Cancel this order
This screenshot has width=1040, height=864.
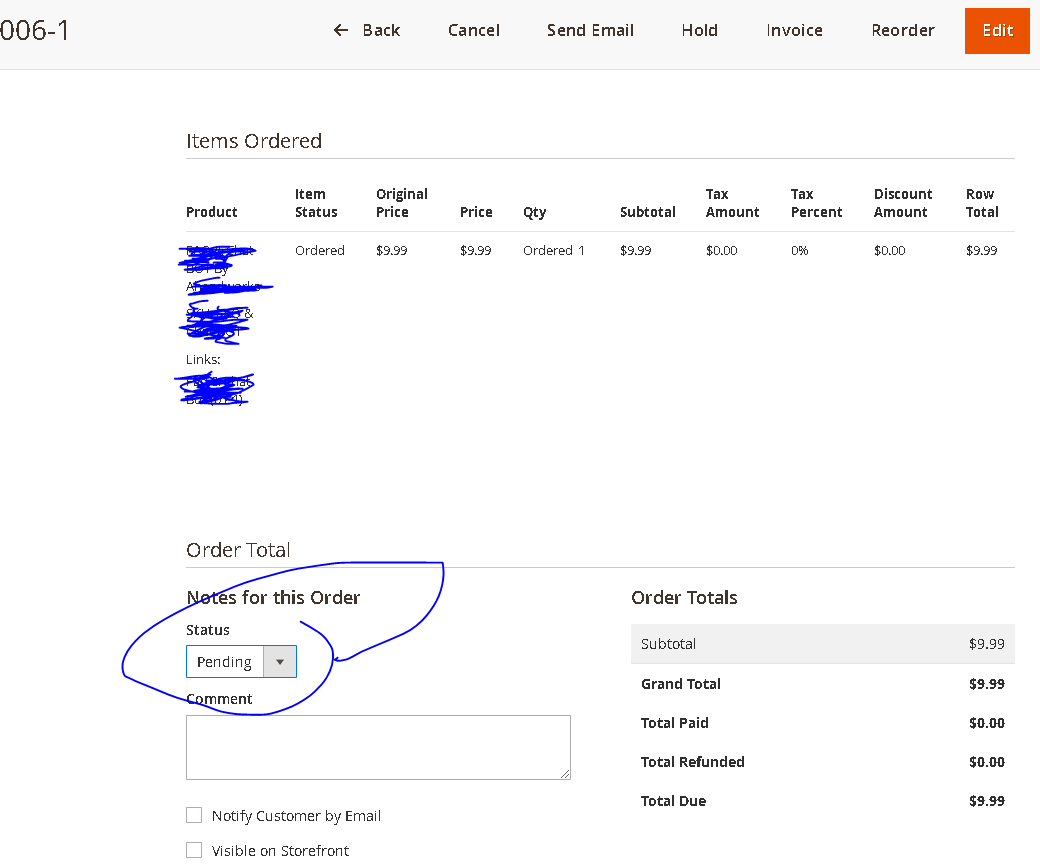[473, 30]
